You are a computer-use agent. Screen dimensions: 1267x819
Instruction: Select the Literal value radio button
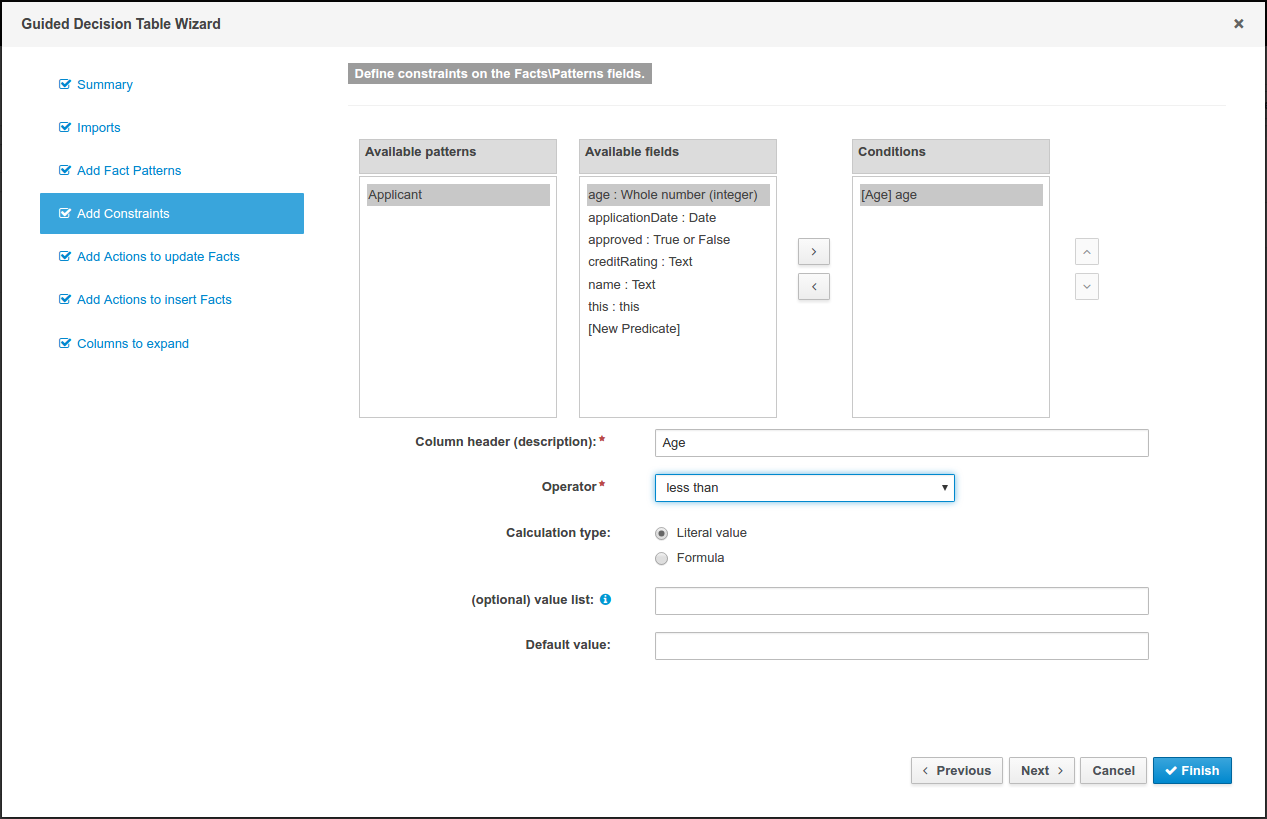tap(661, 533)
